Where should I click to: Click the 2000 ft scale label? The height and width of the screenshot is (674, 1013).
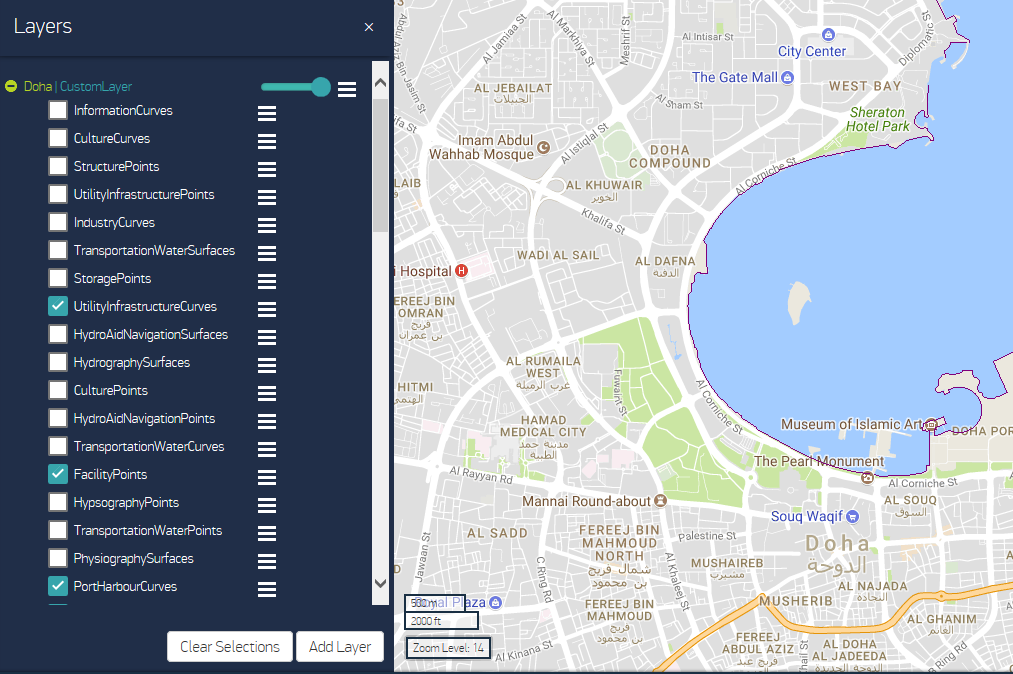click(x=442, y=621)
